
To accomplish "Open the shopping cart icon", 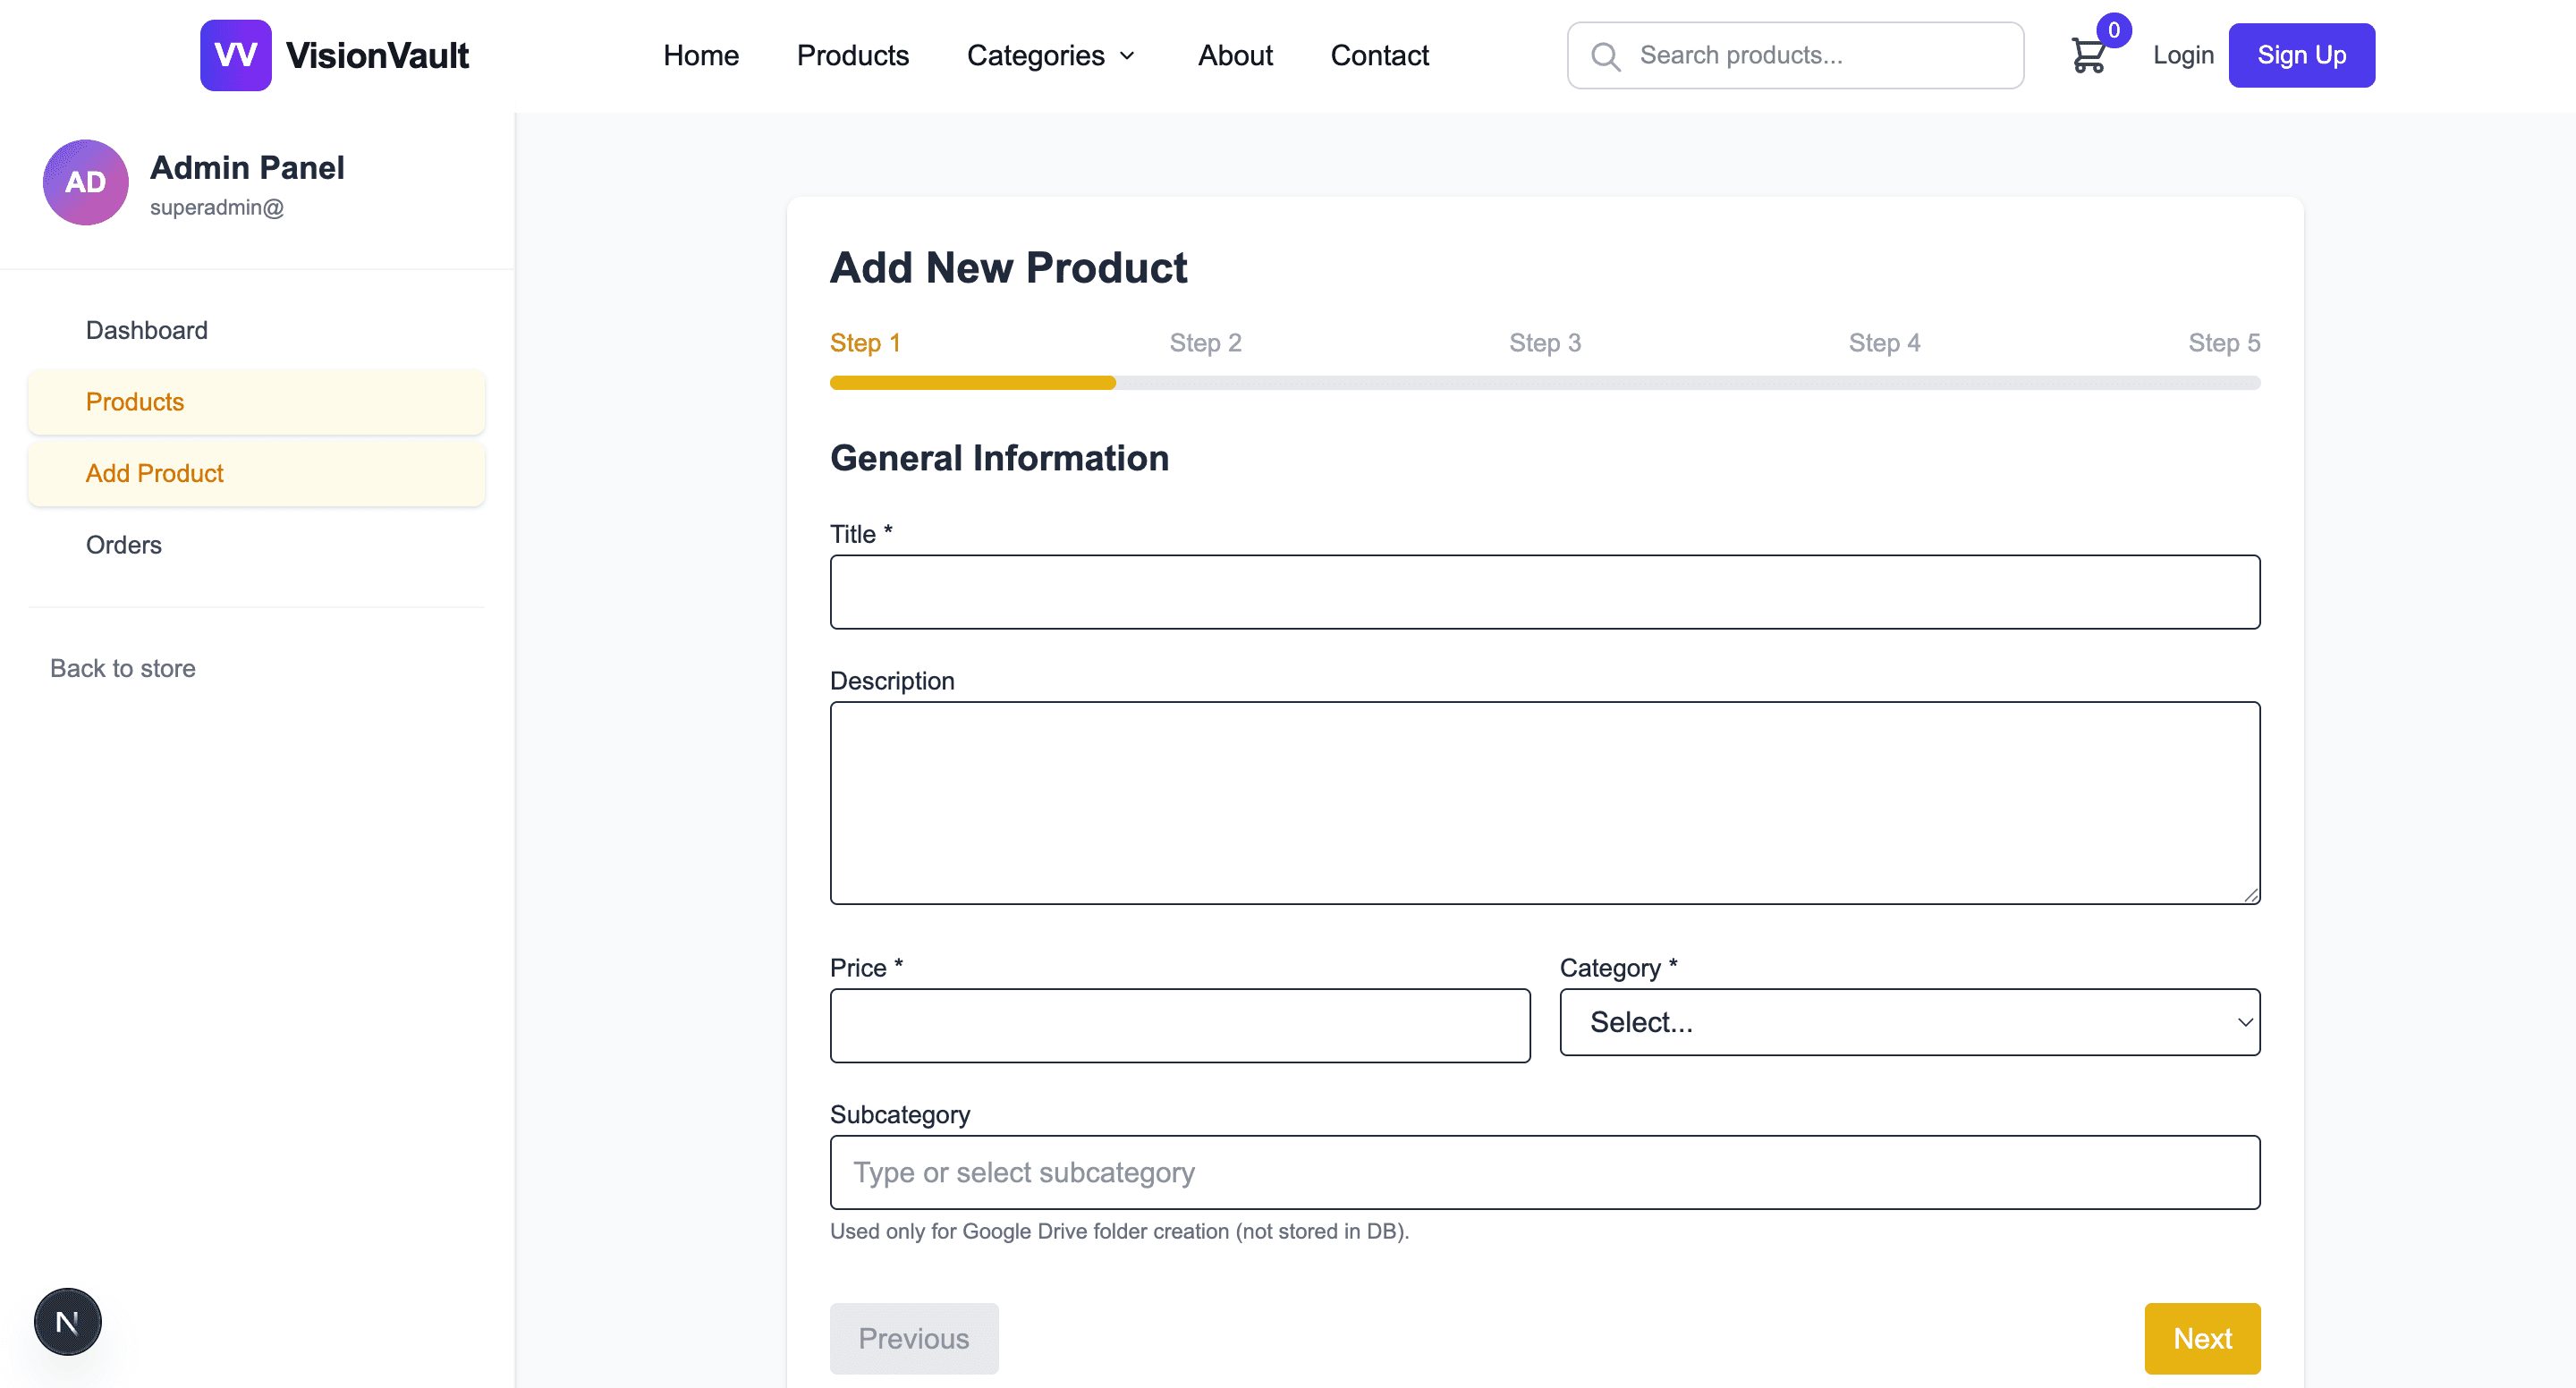I will tap(2087, 56).
